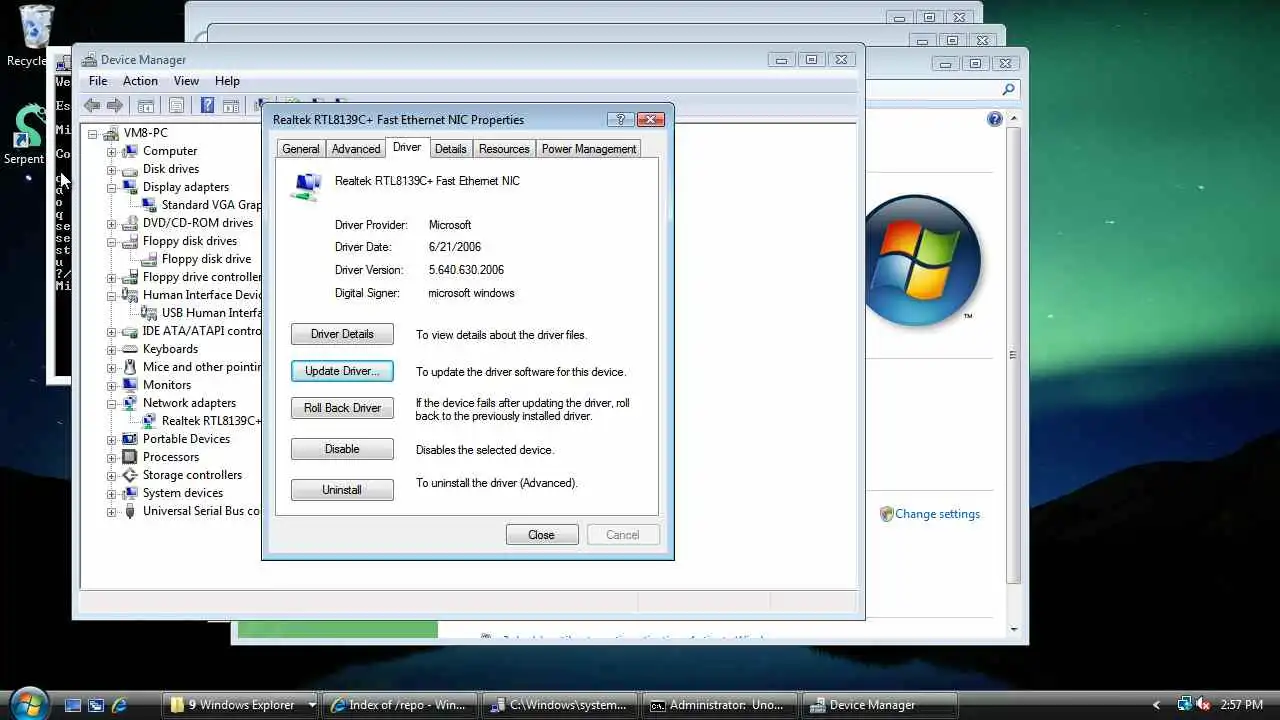
Task: Switch to the Details tab
Action: [450, 149]
